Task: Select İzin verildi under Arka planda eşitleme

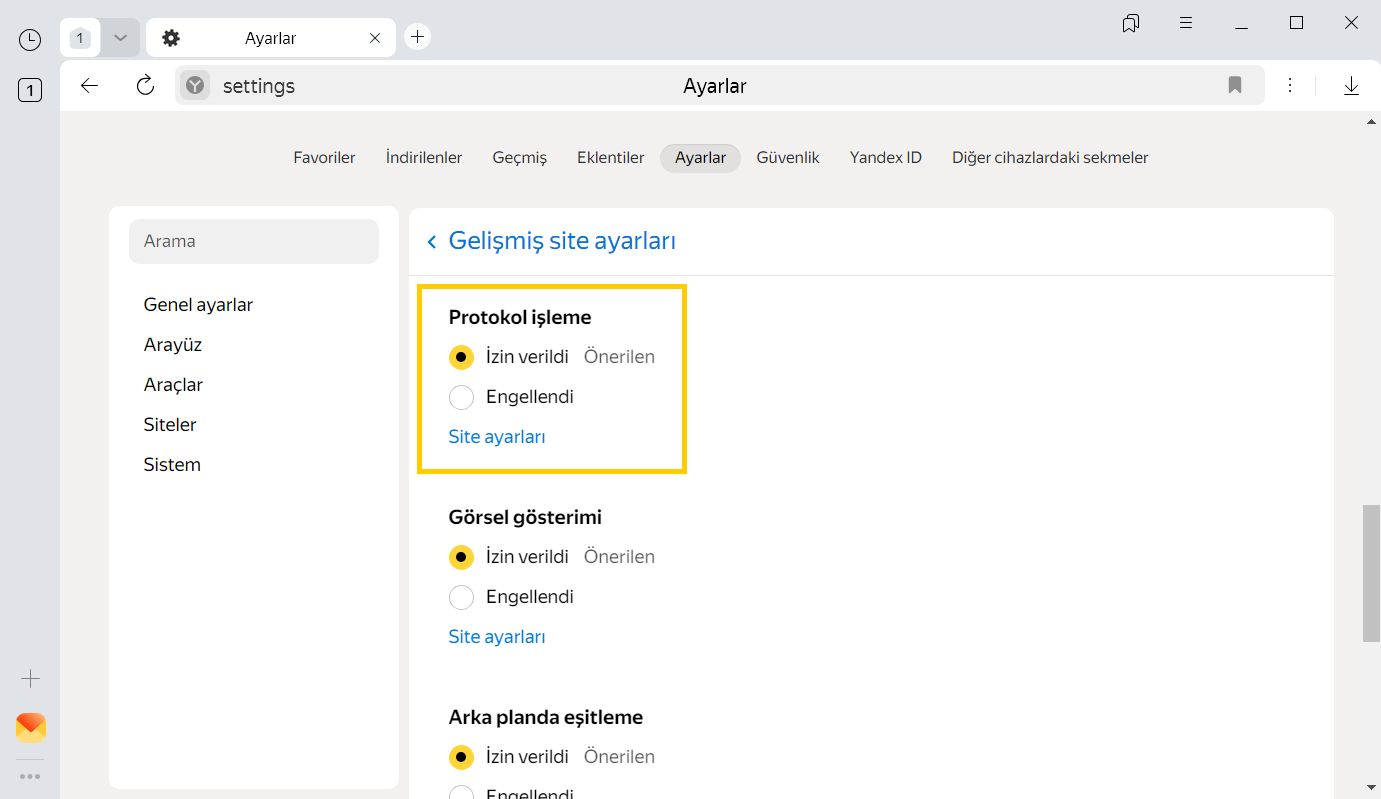Action: pos(461,757)
